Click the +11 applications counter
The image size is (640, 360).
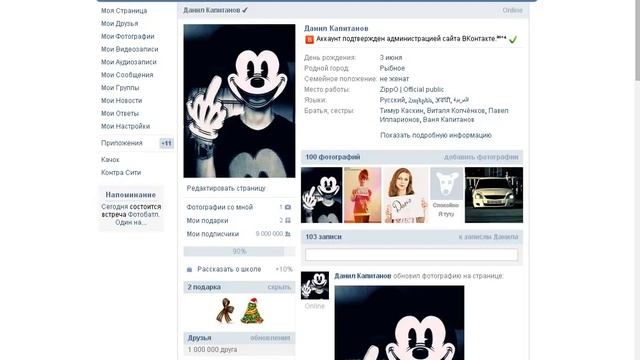tap(166, 143)
